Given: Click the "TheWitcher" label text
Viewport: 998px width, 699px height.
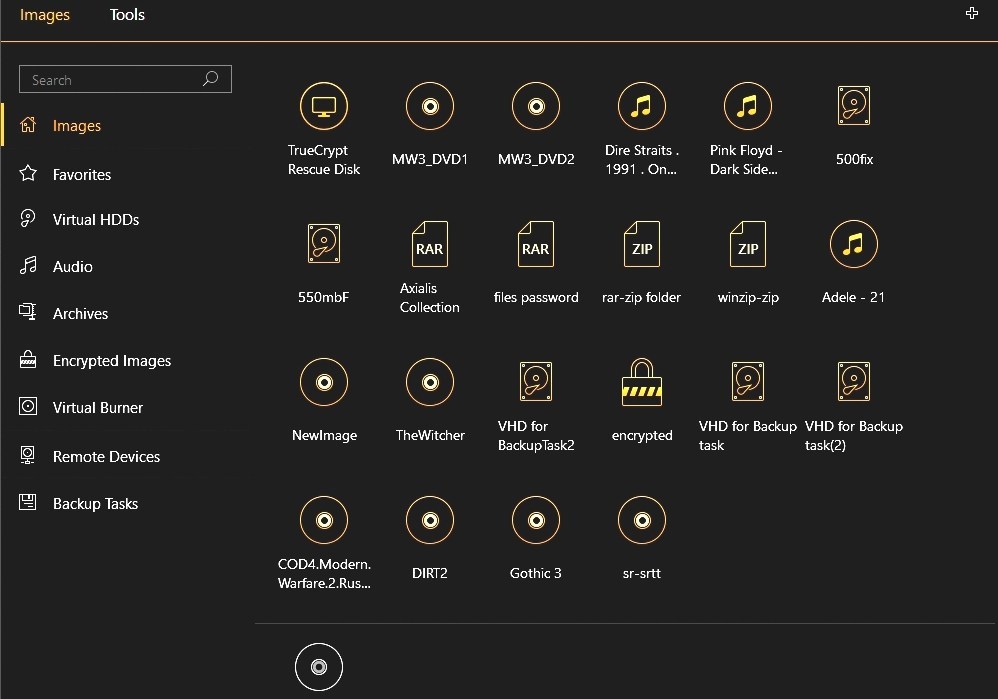Looking at the screenshot, I should coord(430,435).
